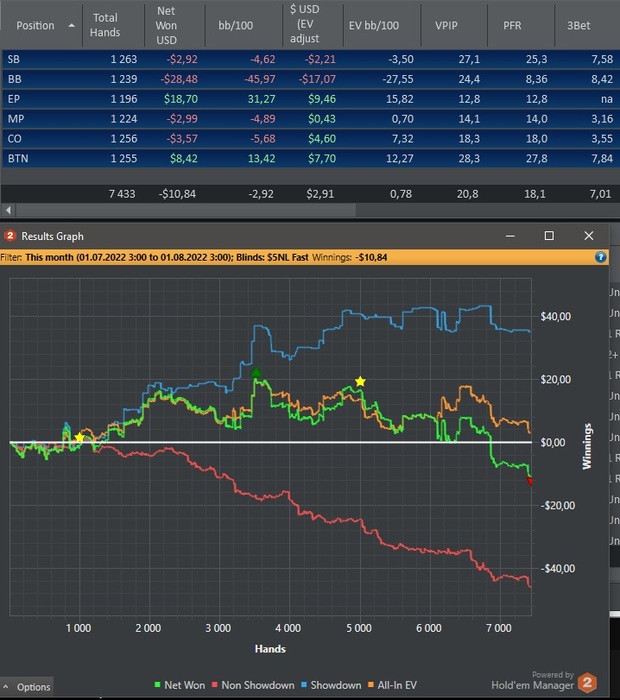This screenshot has height=700, width=620.
Task: Select the BTN position row
Action: [311, 158]
